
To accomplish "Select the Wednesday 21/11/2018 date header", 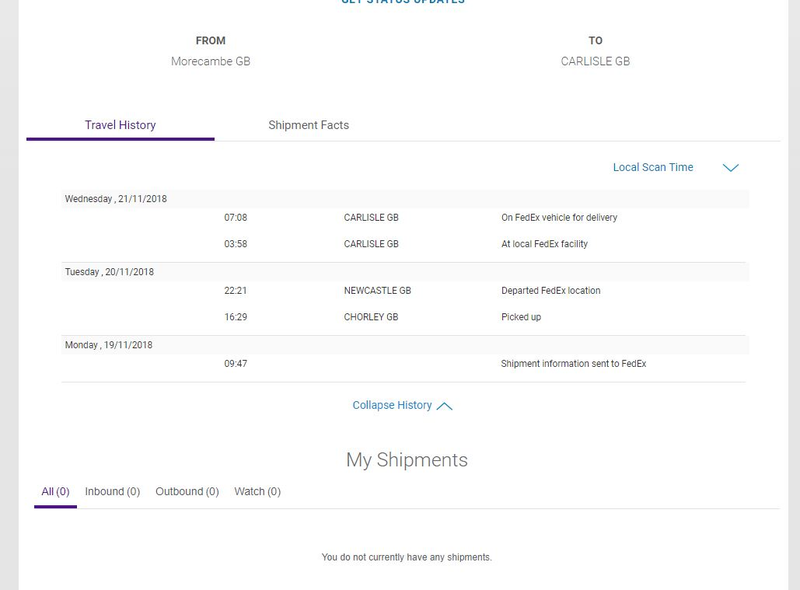I will (405, 199).
